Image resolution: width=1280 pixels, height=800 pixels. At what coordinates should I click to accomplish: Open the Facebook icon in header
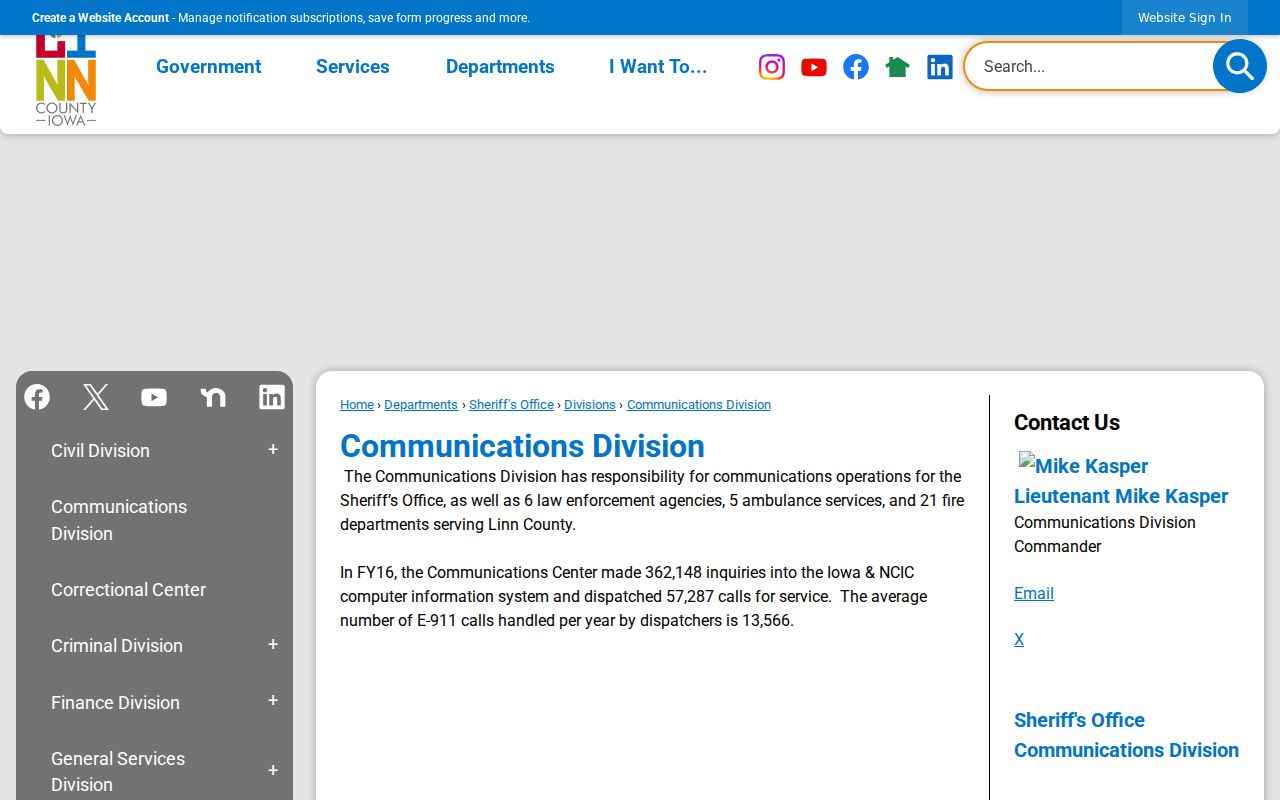tap(856, 67)
